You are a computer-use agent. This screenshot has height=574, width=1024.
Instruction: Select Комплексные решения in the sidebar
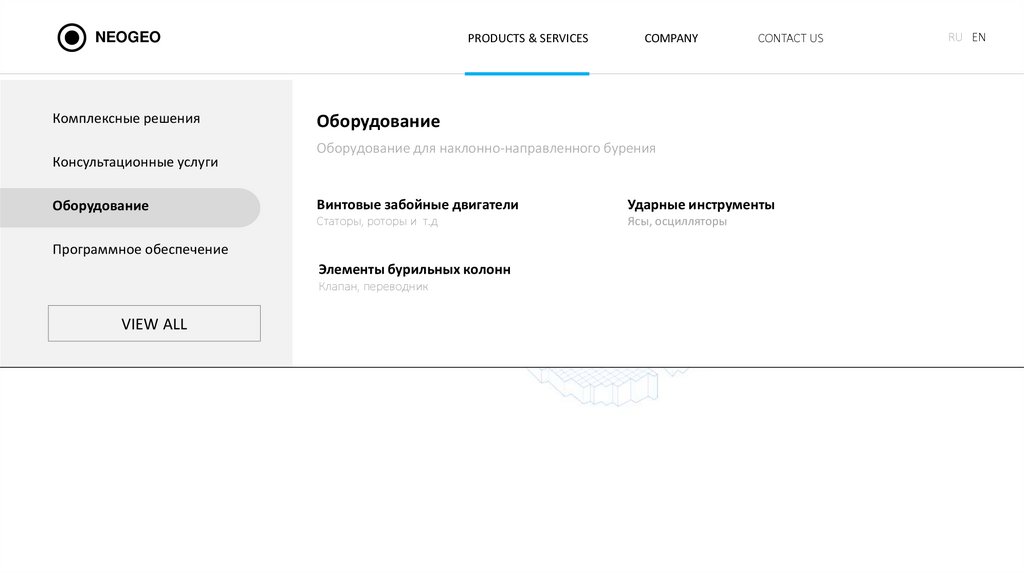(x=126, y=119)
